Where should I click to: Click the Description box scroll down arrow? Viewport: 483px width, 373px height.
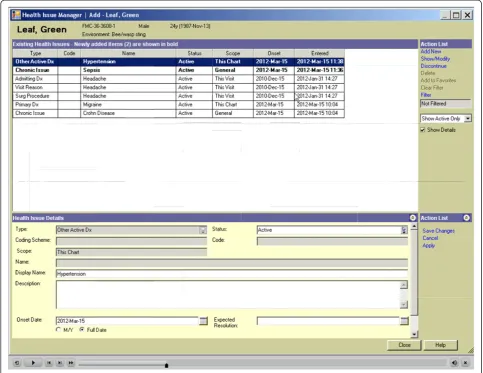click(x=404, y=304)
